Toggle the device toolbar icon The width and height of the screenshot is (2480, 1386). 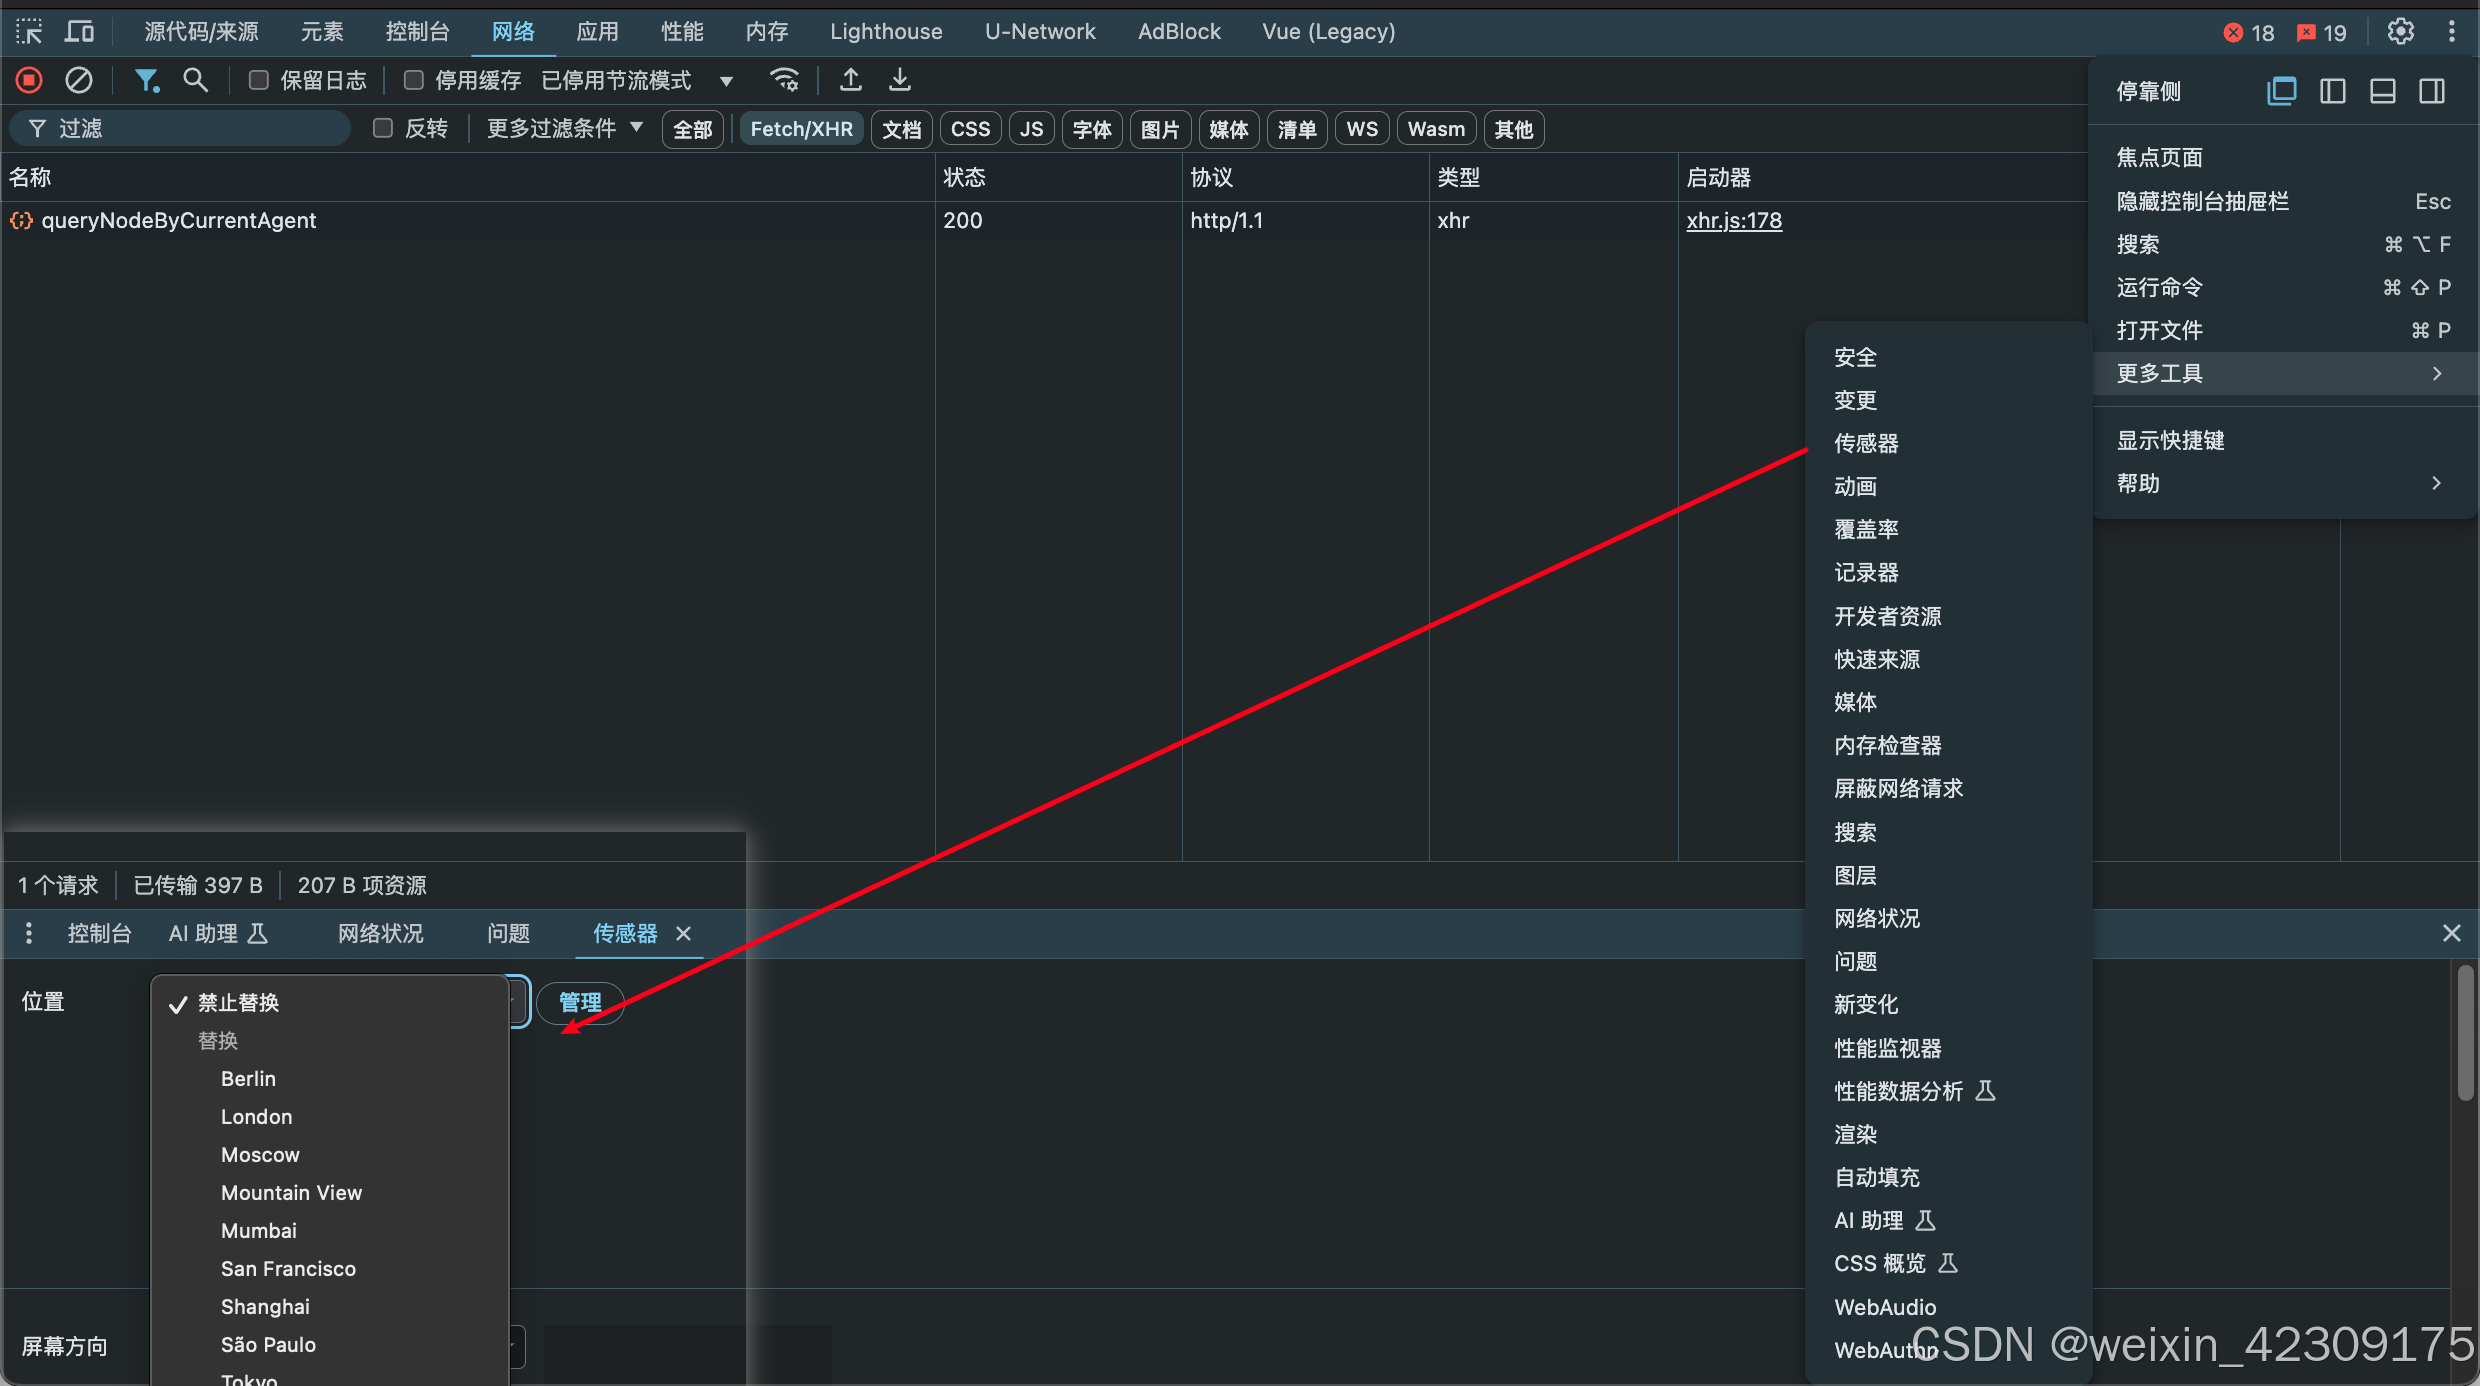click(x=79, y=32)
